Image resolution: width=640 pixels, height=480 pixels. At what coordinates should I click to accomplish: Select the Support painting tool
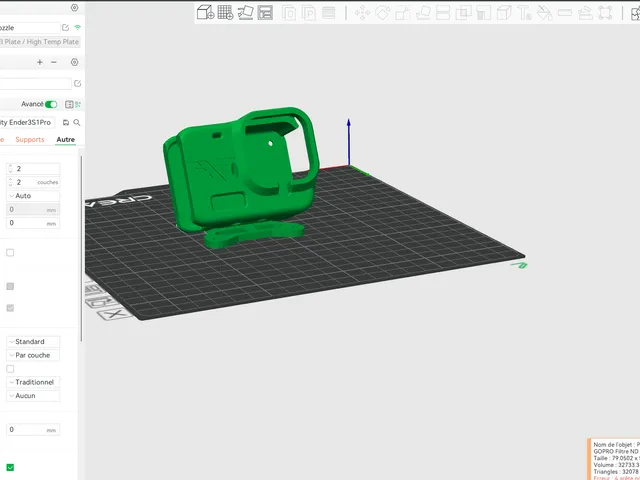[x=484, y=13]
